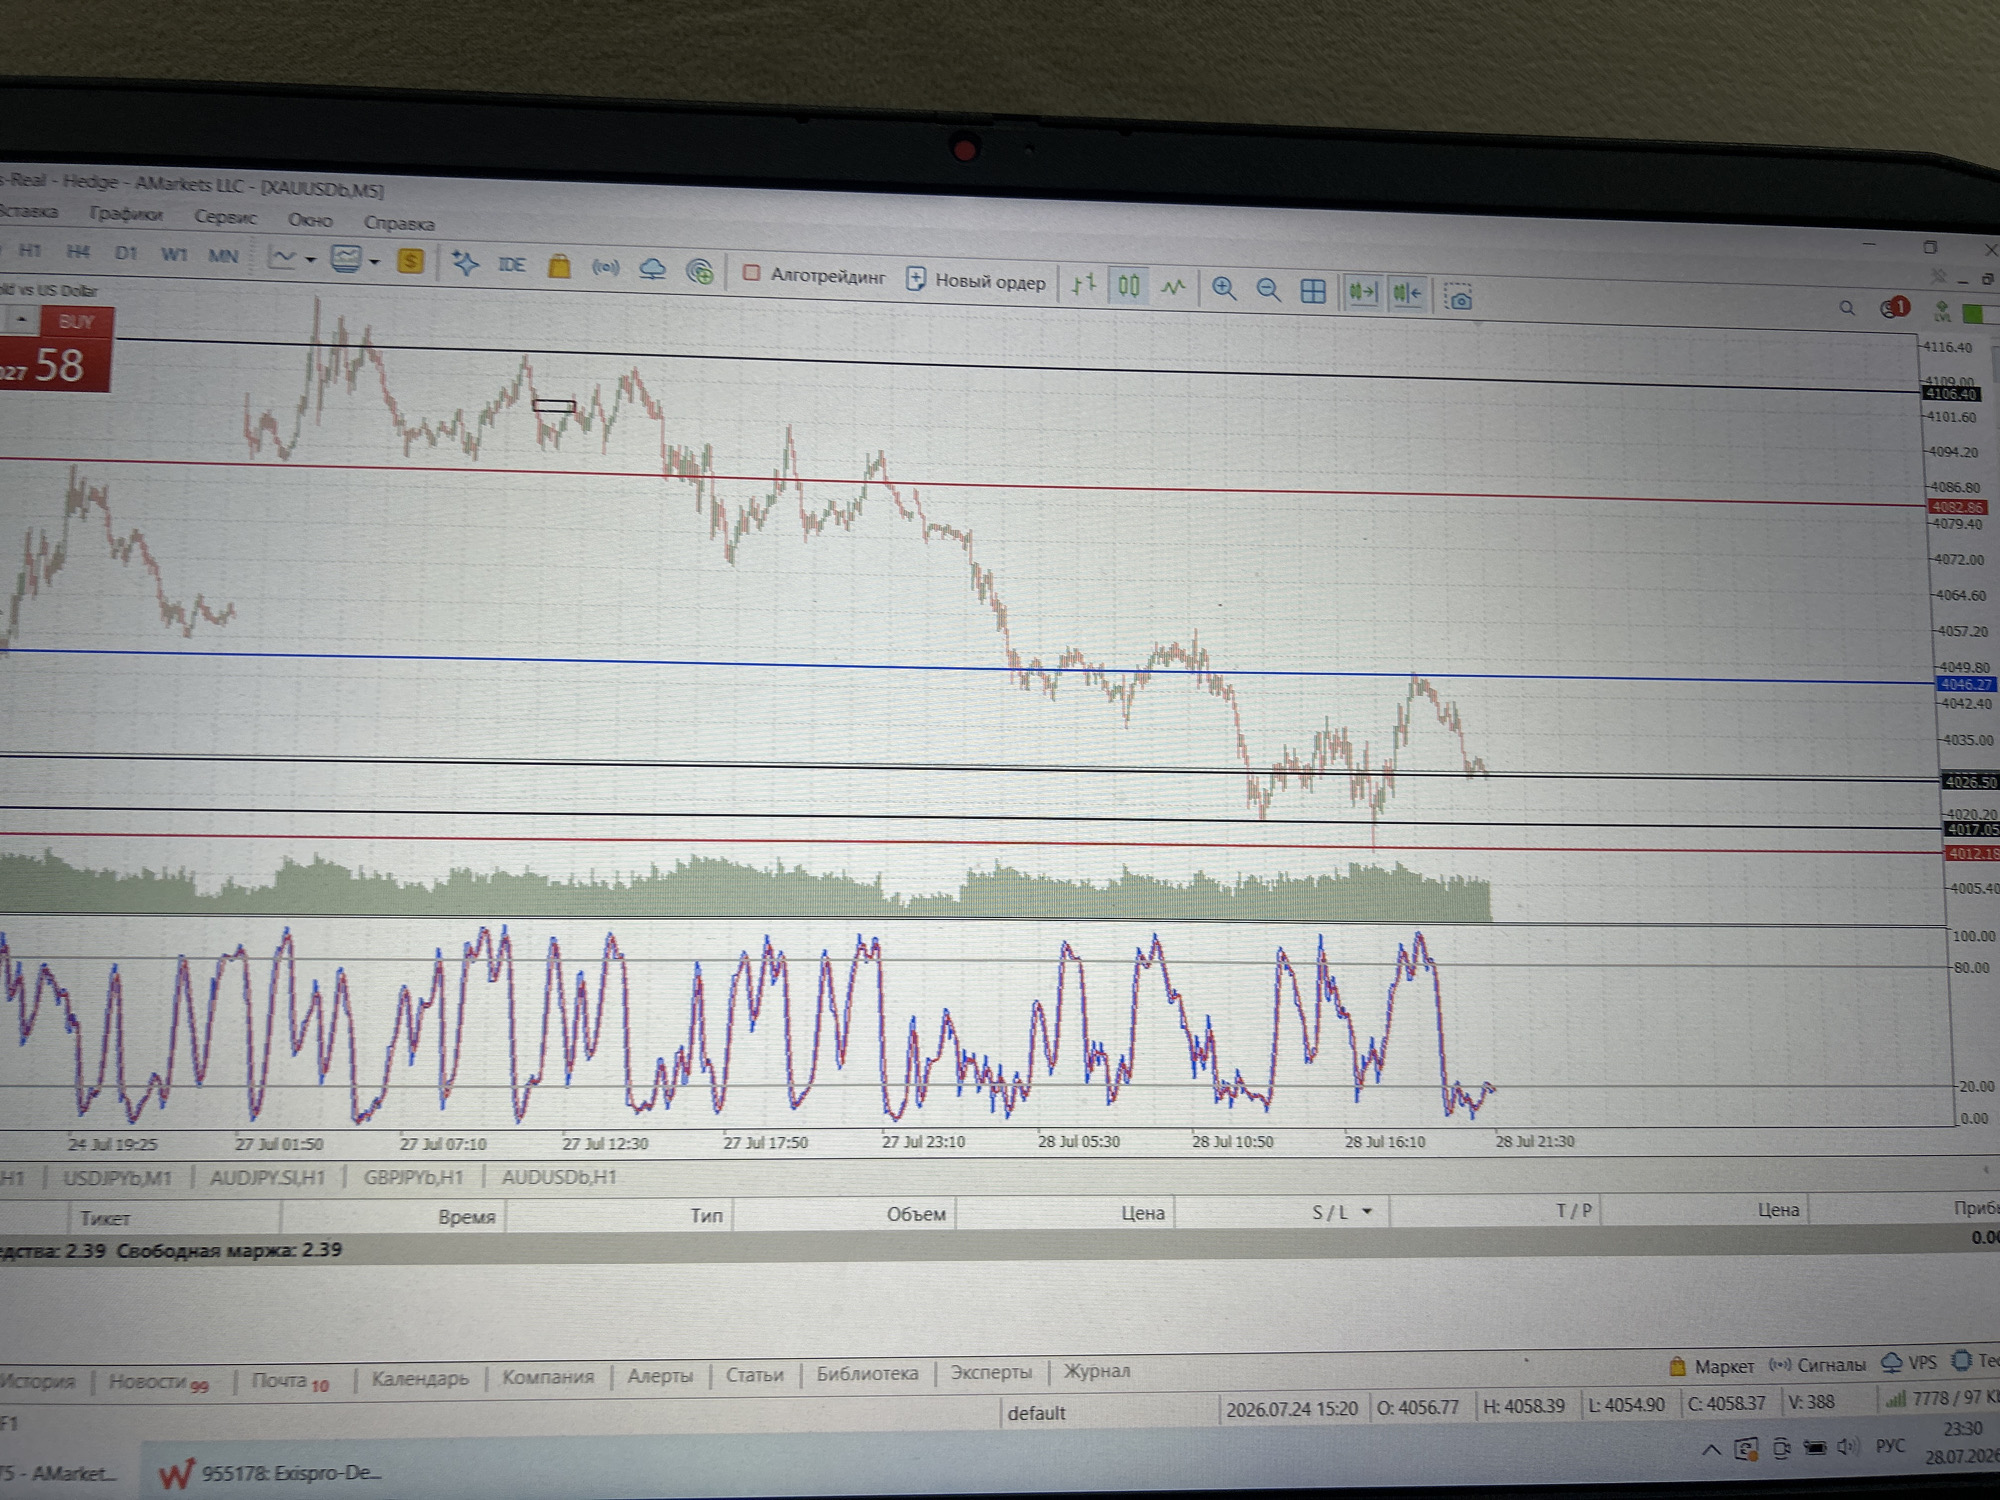Image resolution: width=2000 pixels, height=1500 pixels.
Task: Open the Почта tab
Action: (289, 1381)
